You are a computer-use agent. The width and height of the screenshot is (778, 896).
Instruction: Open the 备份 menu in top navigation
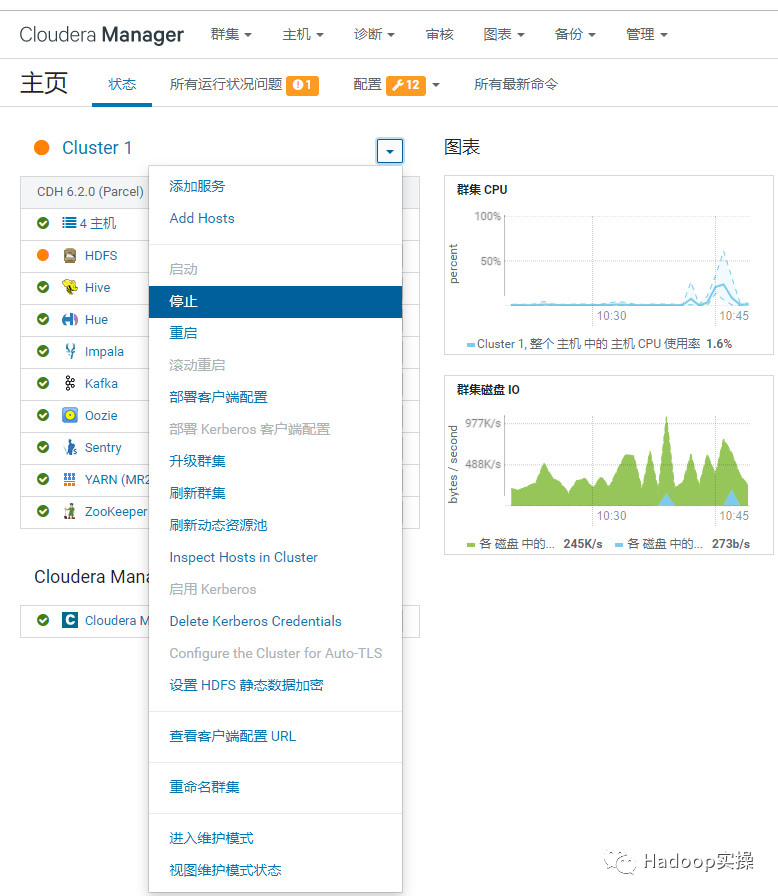(x=575, y=35)
